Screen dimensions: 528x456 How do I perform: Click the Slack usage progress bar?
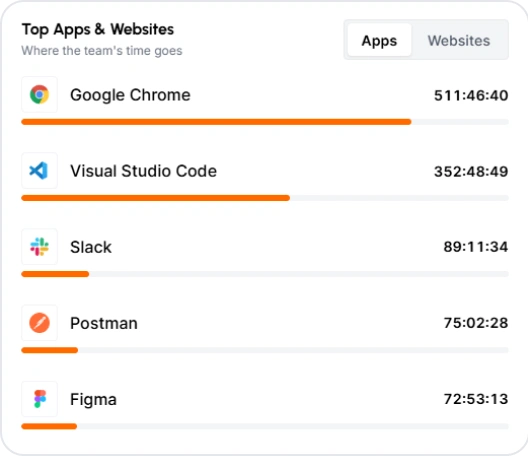(x=265, y=274)
